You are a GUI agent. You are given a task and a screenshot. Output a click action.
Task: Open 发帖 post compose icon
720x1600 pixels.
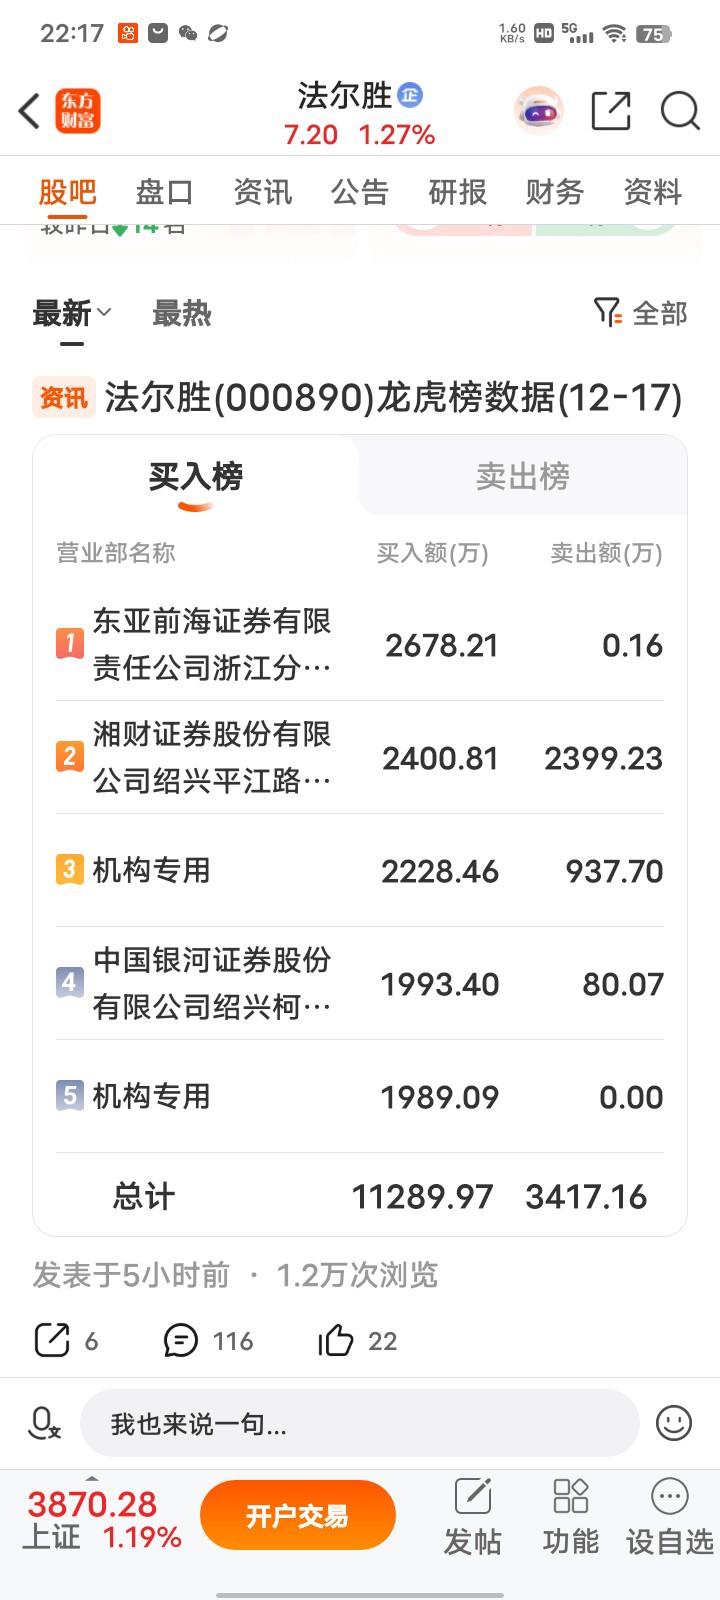tap(473, 1516)
